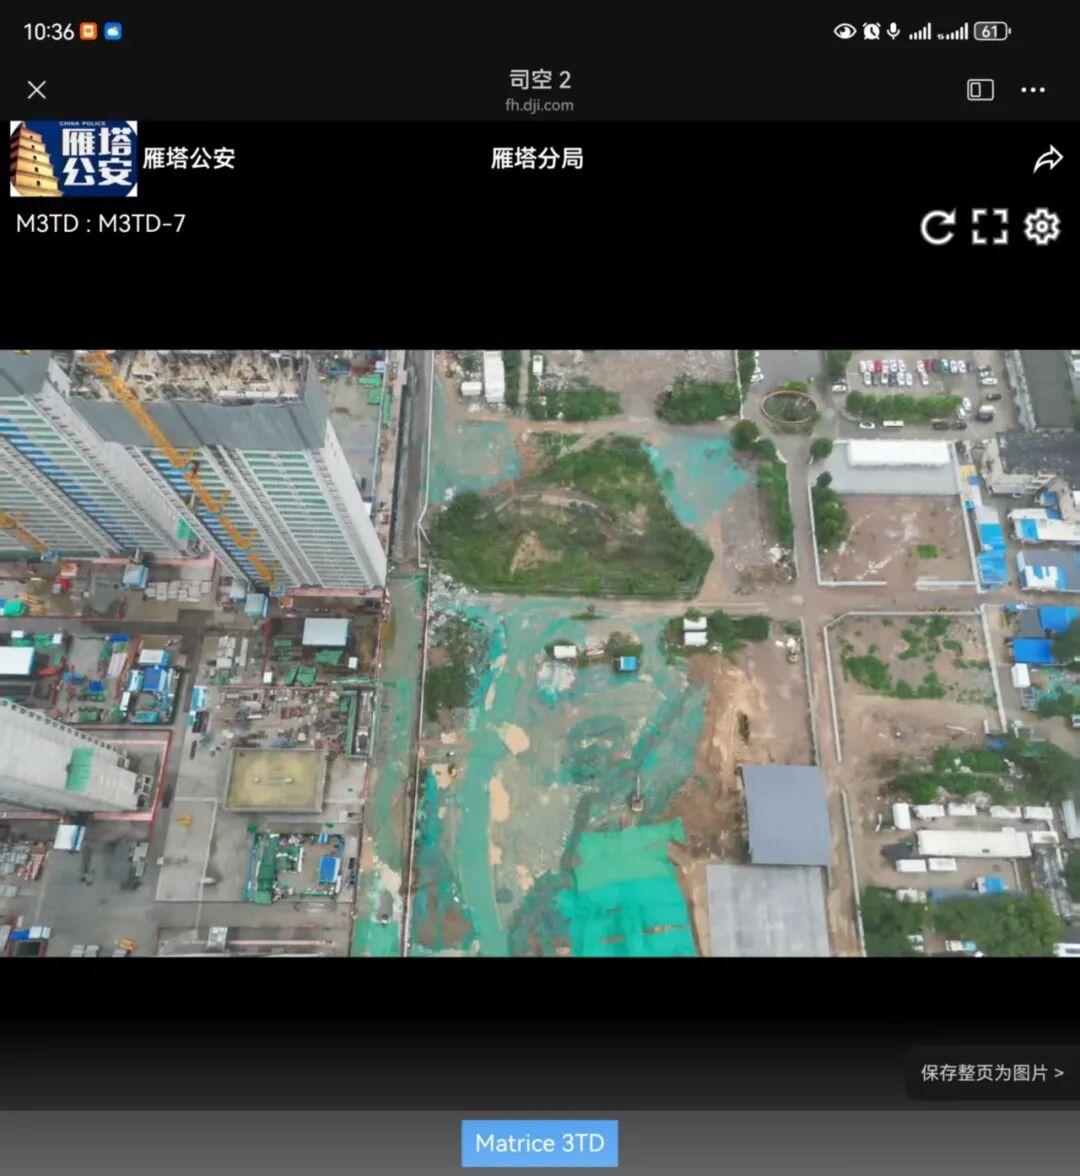This screenshot has height=1176, width=1080.
Task: Tap the floating window icon beside the more menu
Action: click(x=980, y=90)
